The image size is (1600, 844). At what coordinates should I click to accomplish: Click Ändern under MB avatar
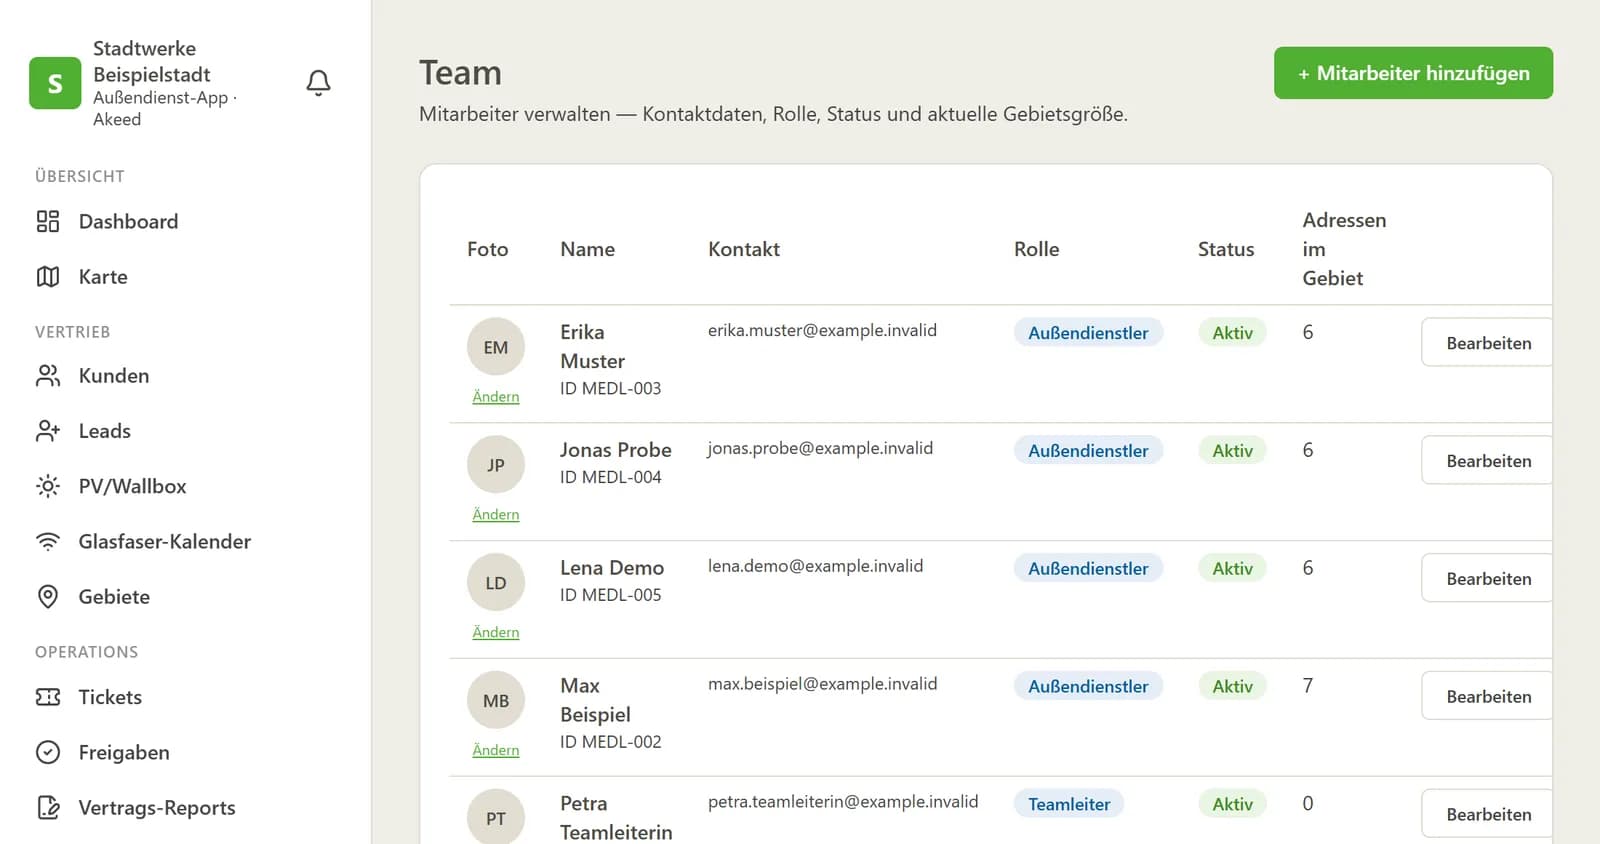tap(496, 750)
